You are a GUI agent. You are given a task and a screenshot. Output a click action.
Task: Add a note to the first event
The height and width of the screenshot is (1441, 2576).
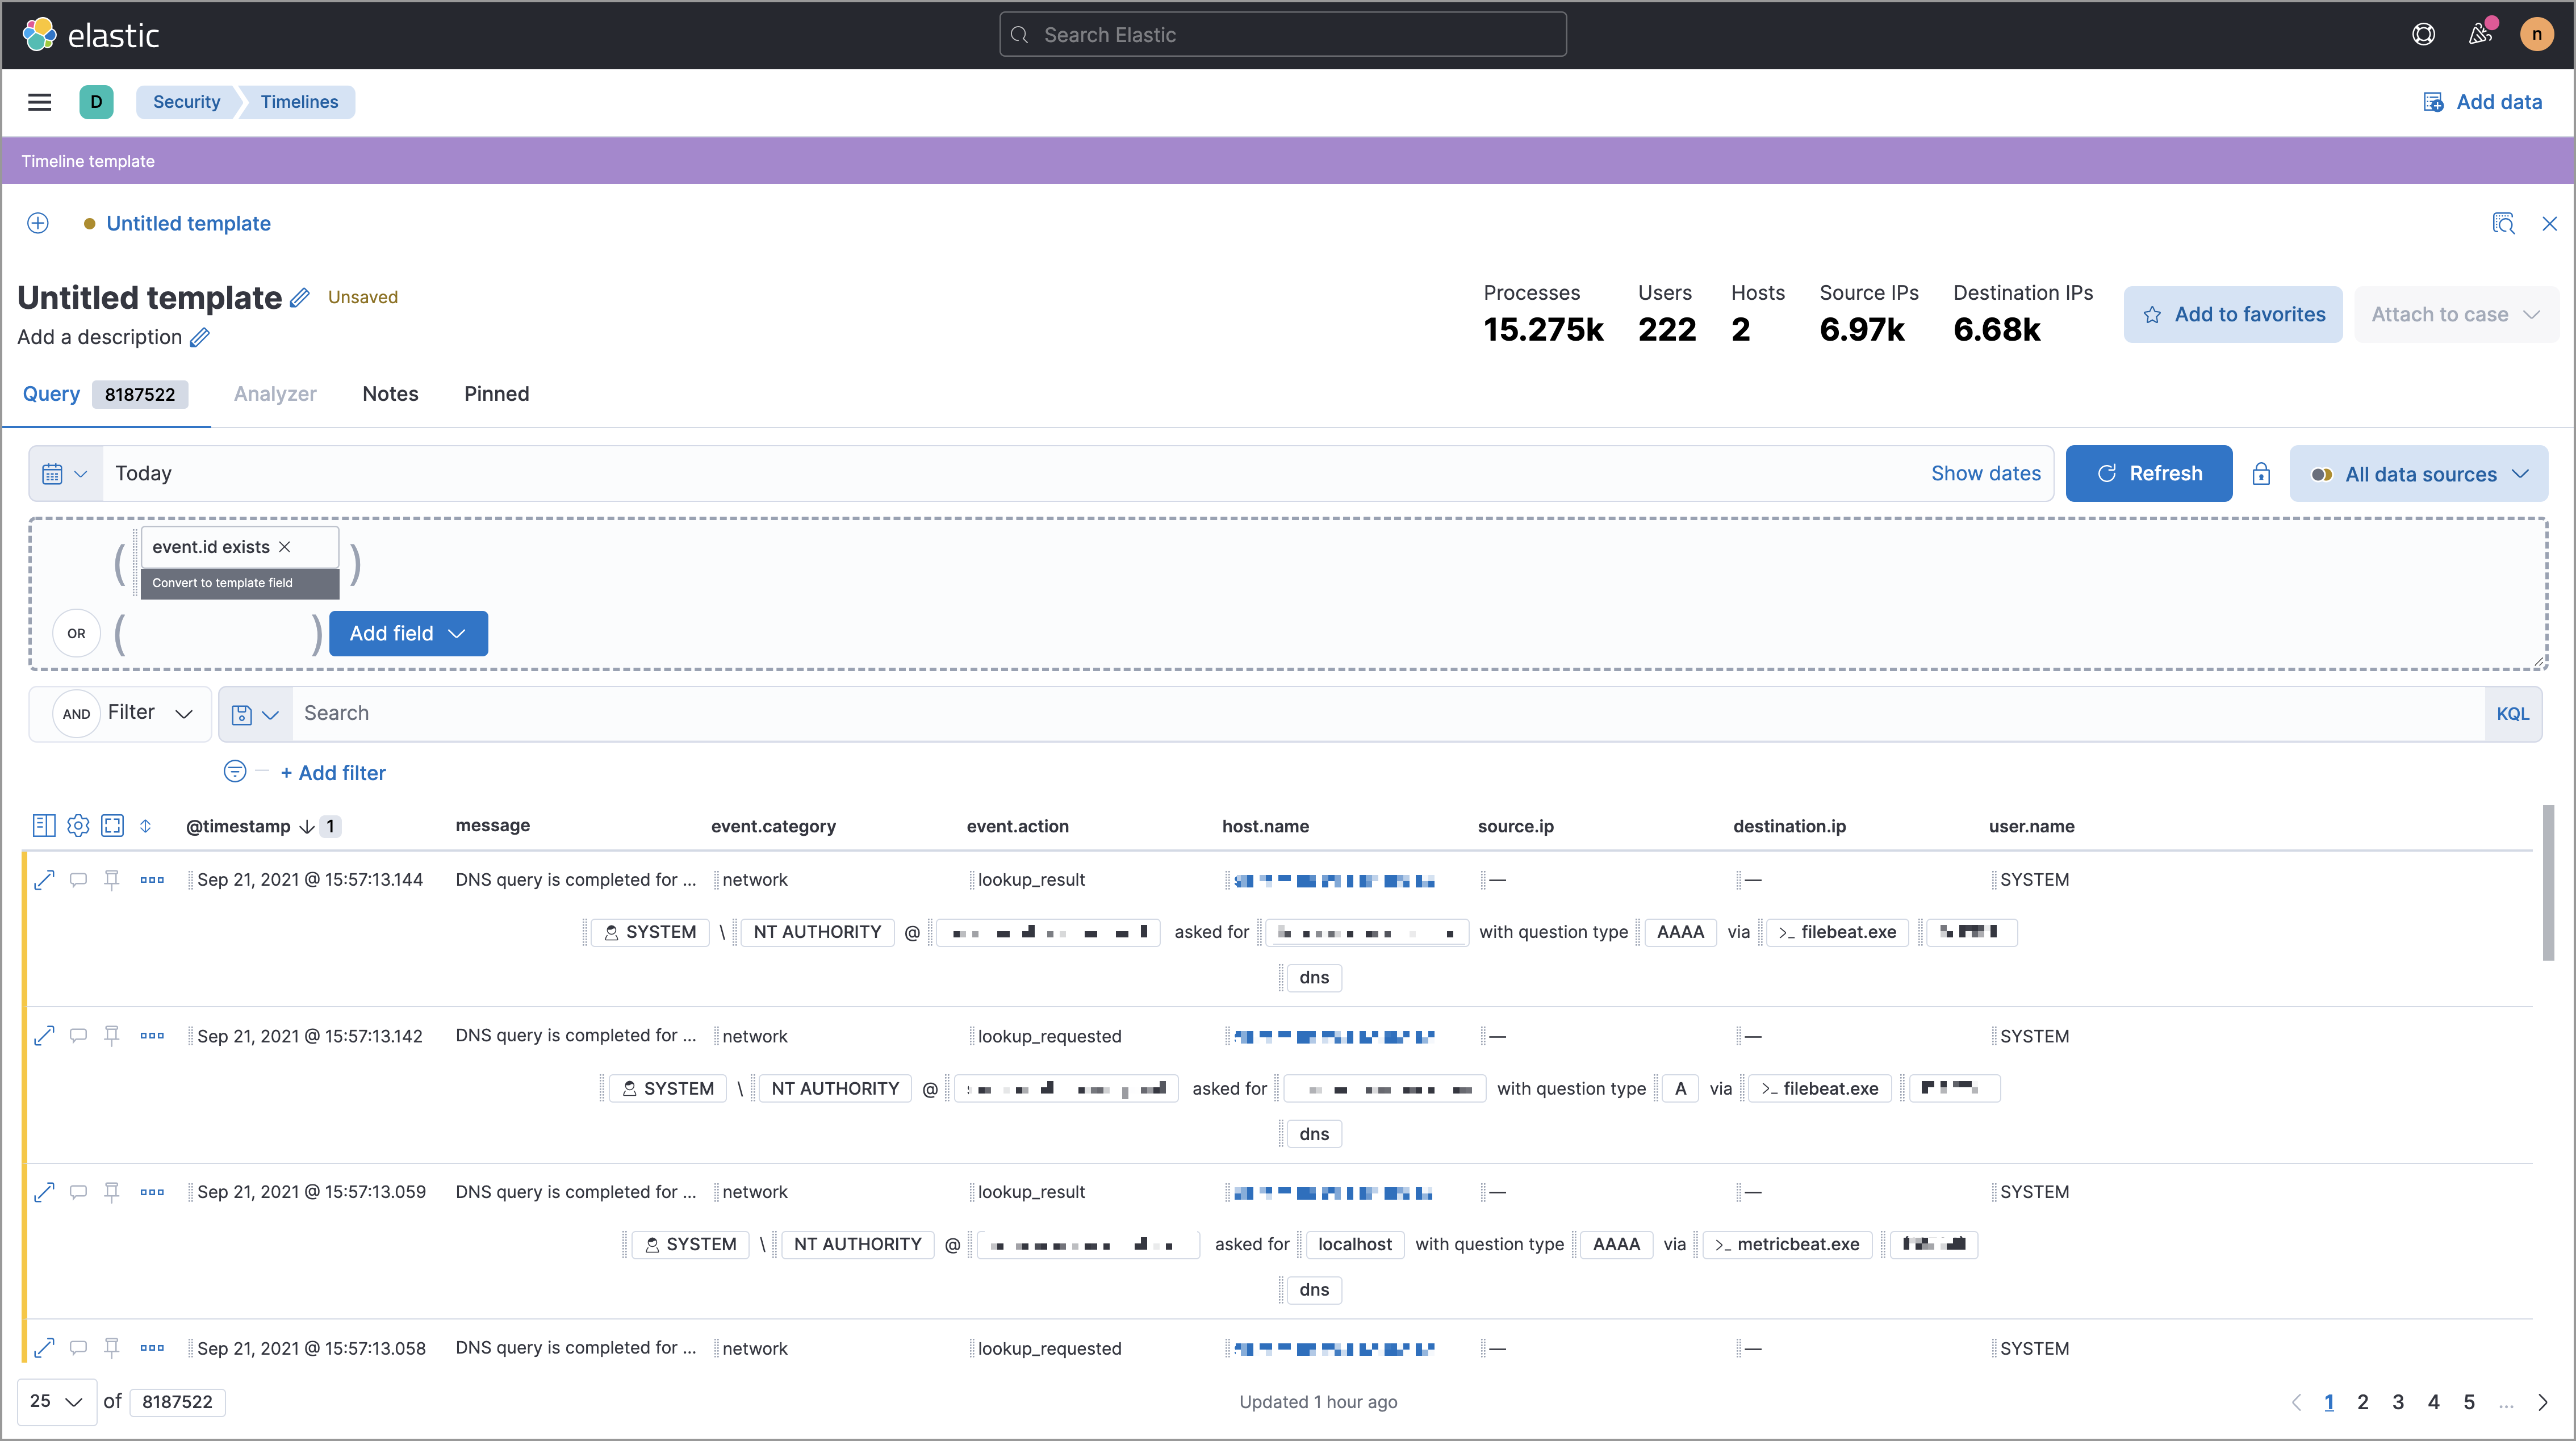[78, 879]
